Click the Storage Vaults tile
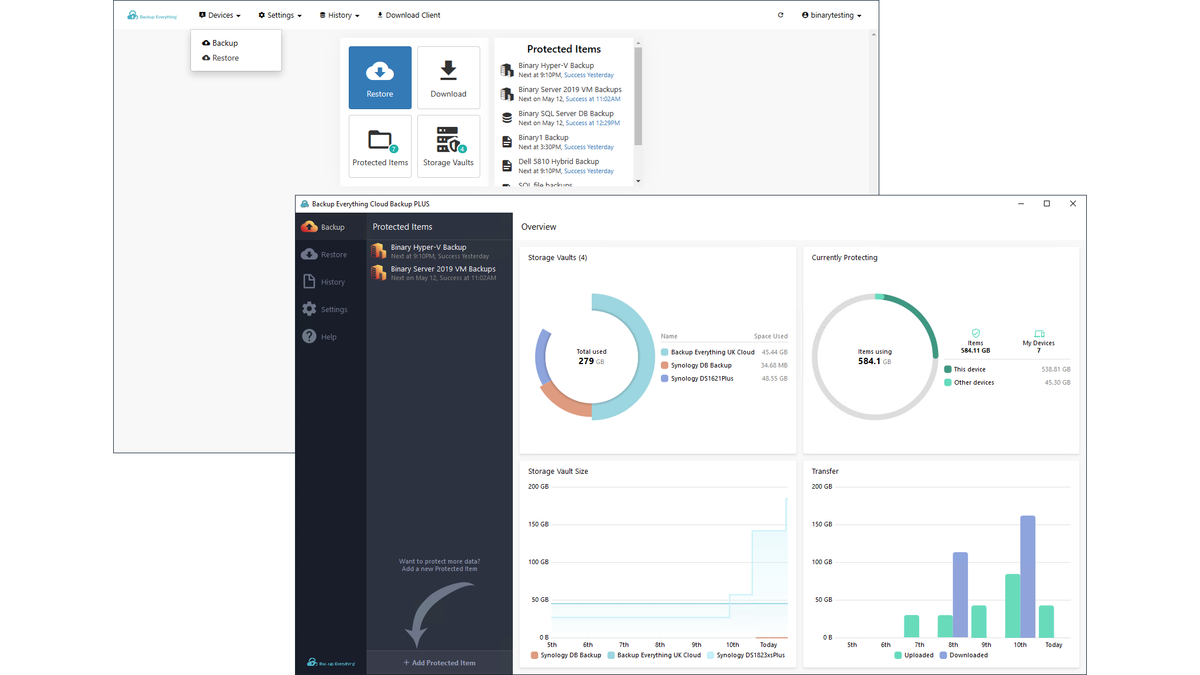Viewport: 1200px width, 675px height. tap(448, 146)
